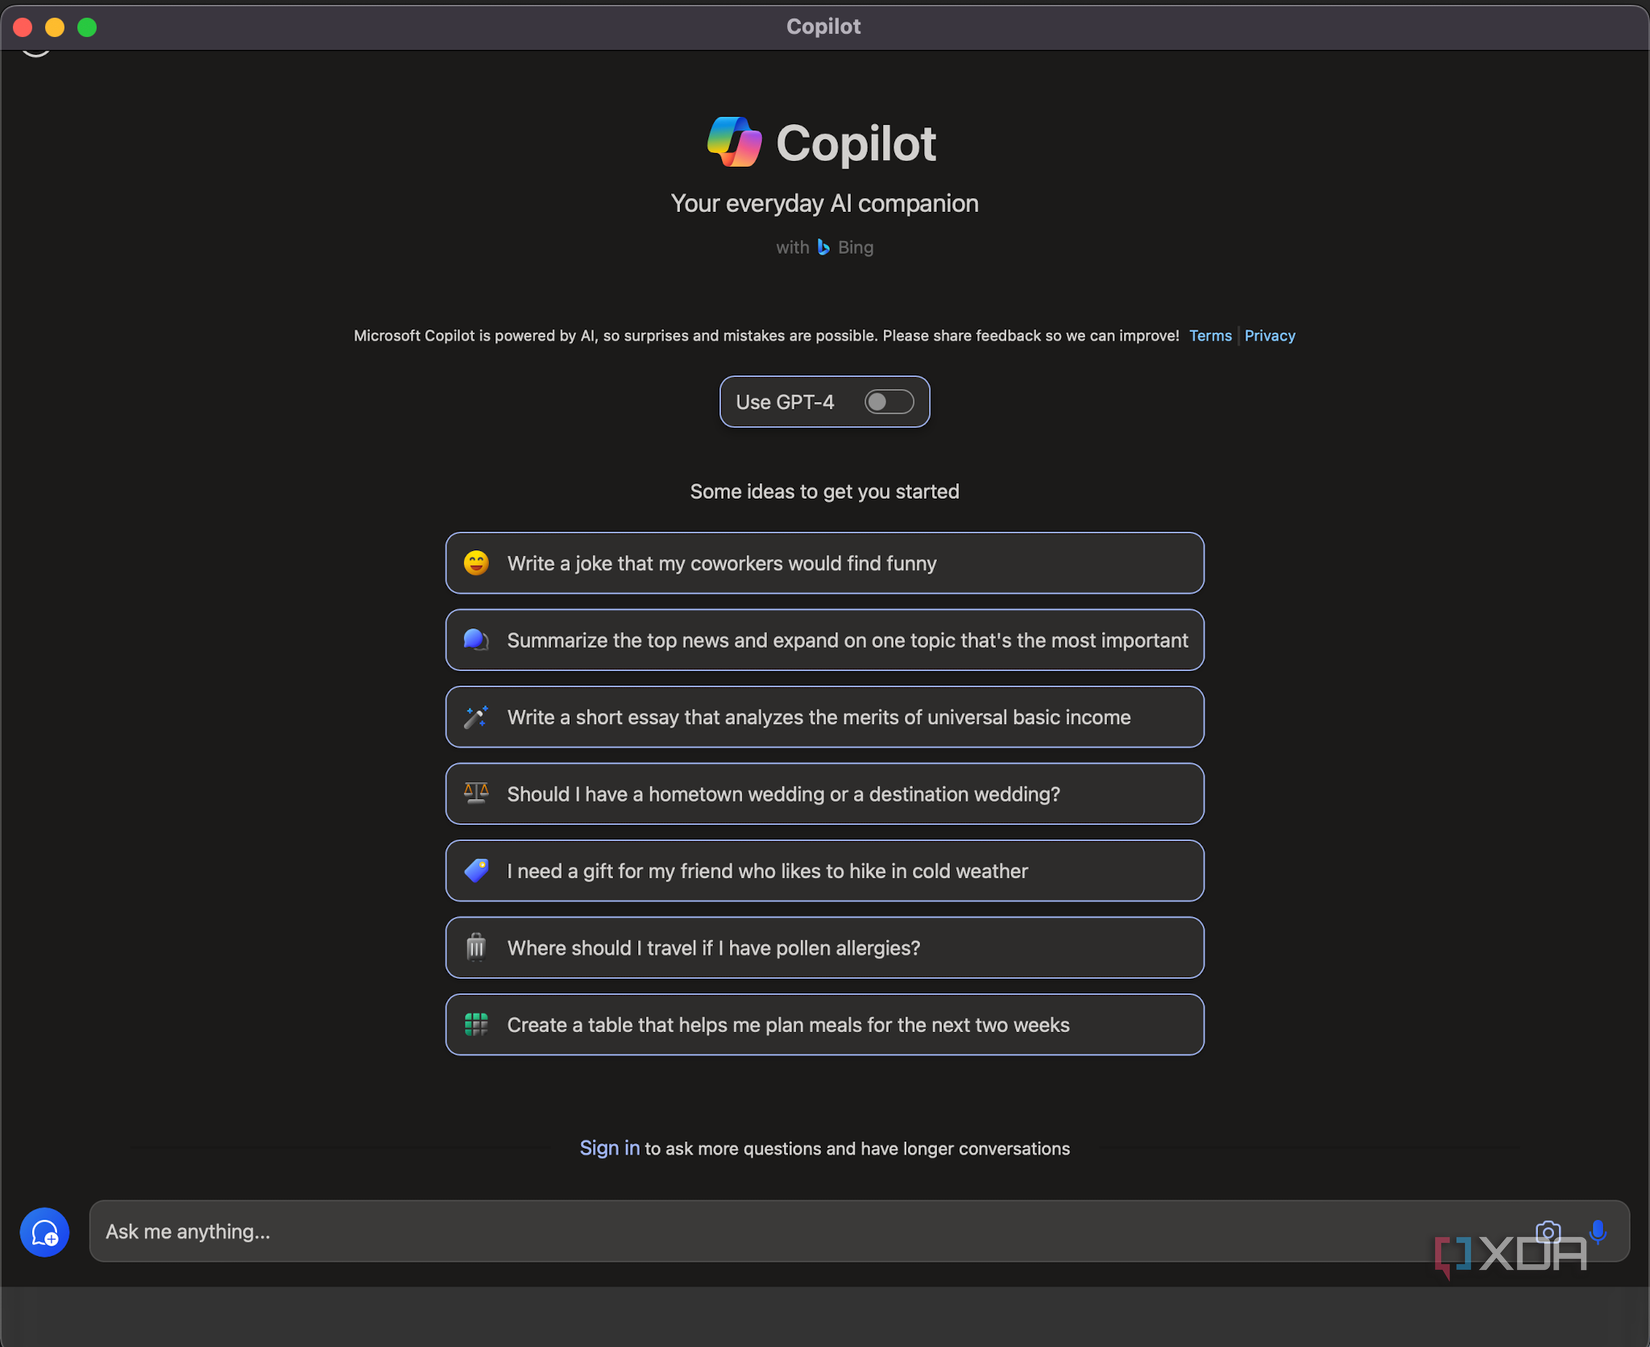Click the microphone voice input icon
The height and width of the screenshot is (1347, 1650).
point(1598,1232)
